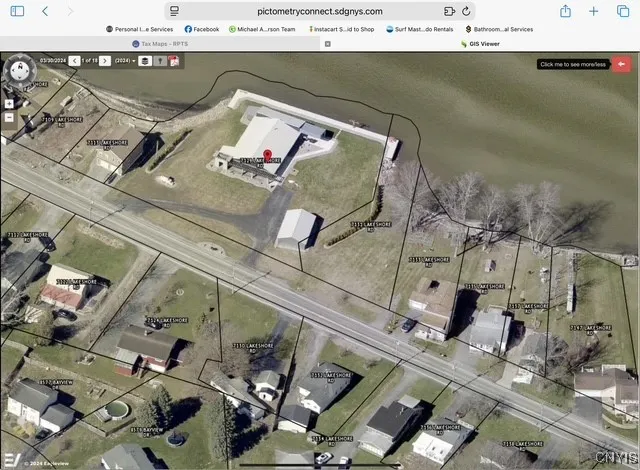The image size is (640, 470).
Task: Expand the (2024) year dropdown
Action: [125, 61]
